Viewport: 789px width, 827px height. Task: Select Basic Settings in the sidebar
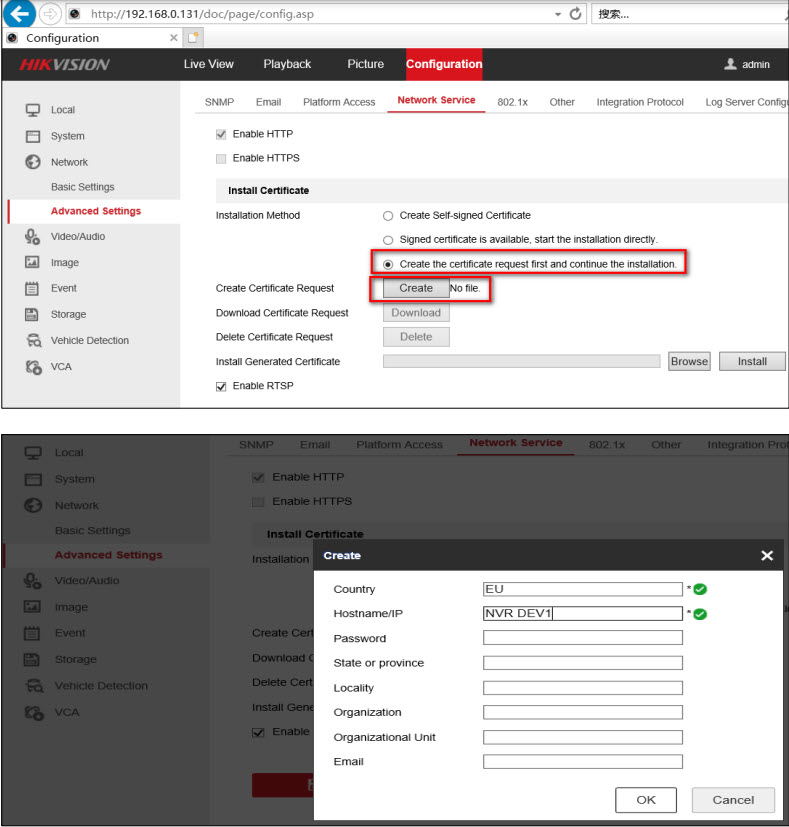click(82, 187)
